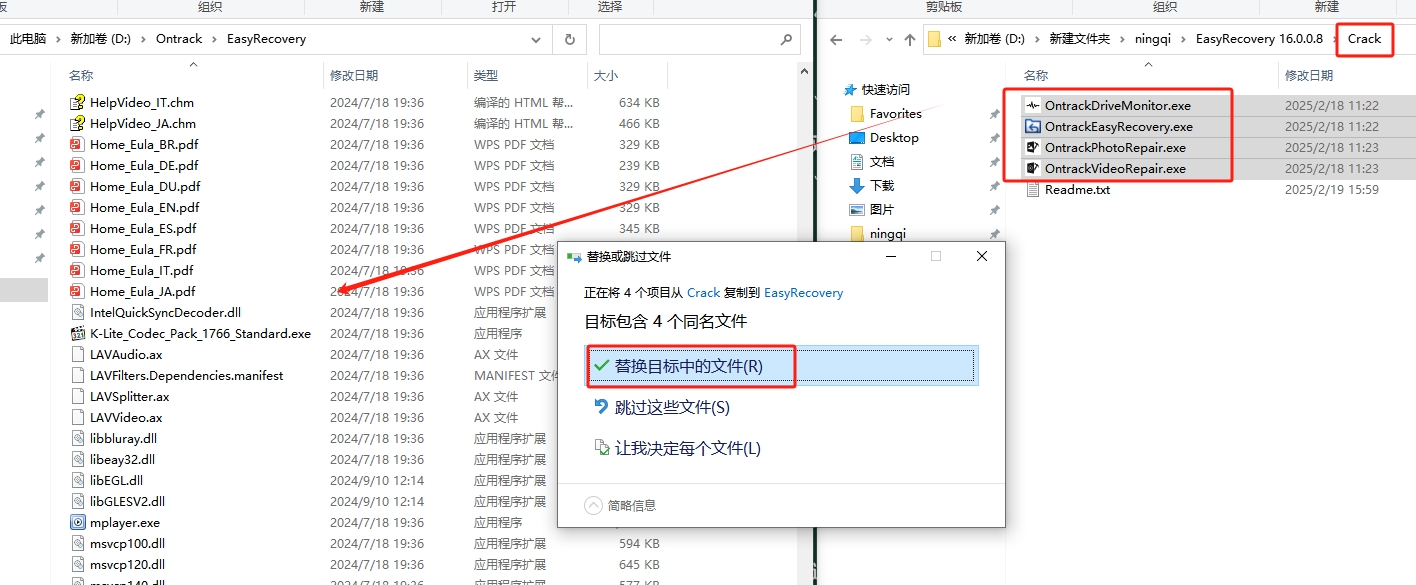
Task: Expand breadcrumb chevron after Ontrack
Action: coord(215,39)
